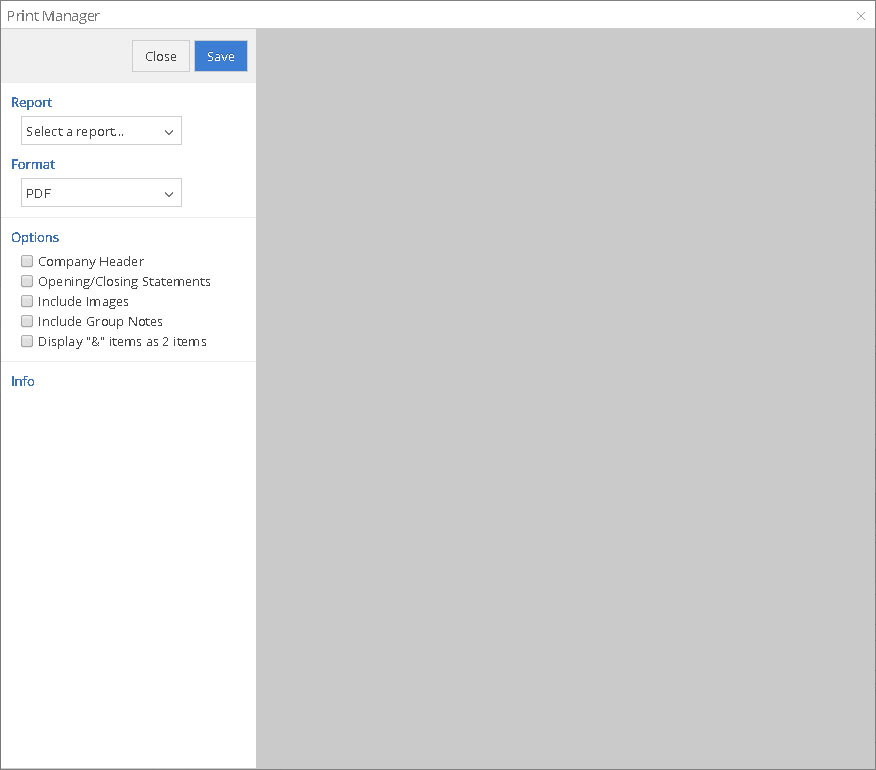Image resolution: width=876 pixels, height=770 pixels.
Task: Click the Print Manager title text
Action: tap(53, 16)
